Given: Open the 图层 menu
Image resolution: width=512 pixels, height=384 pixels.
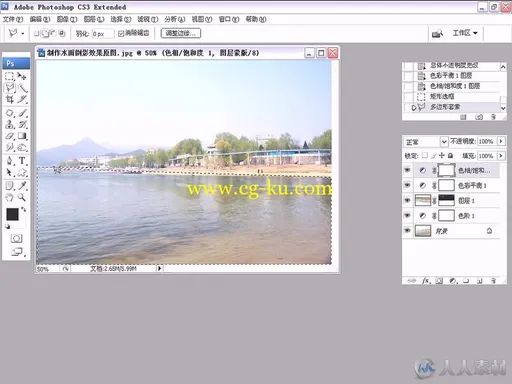Looking at the screenshot, I should pos(94,19).
